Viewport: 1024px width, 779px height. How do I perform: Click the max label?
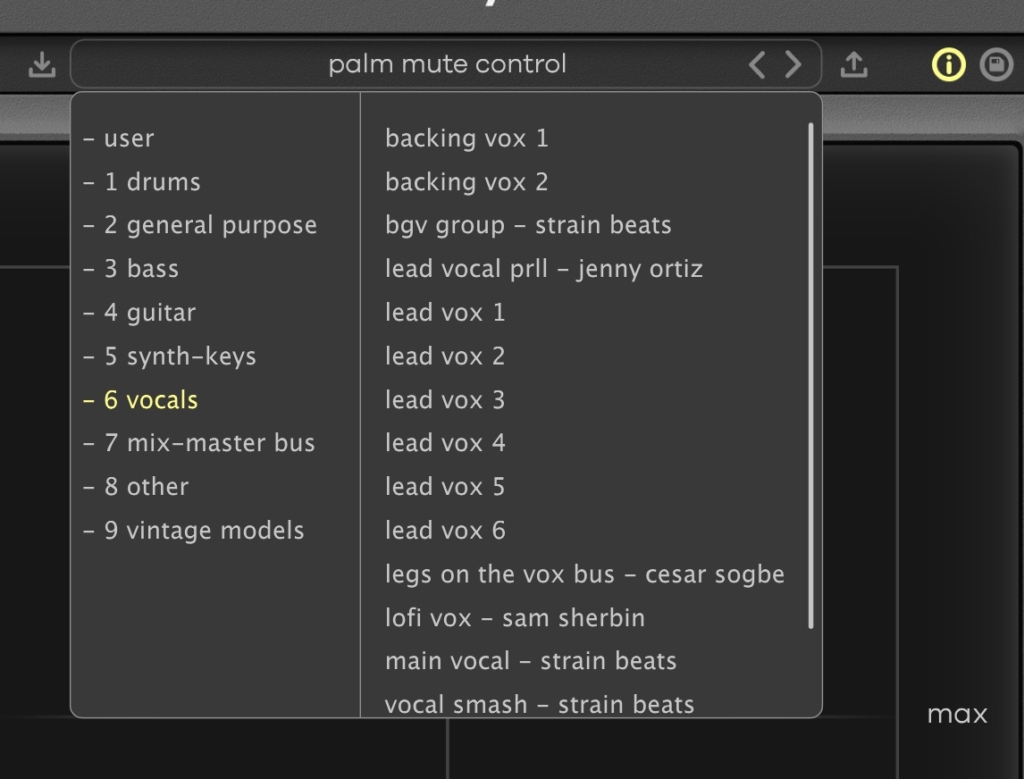(957, 715)
